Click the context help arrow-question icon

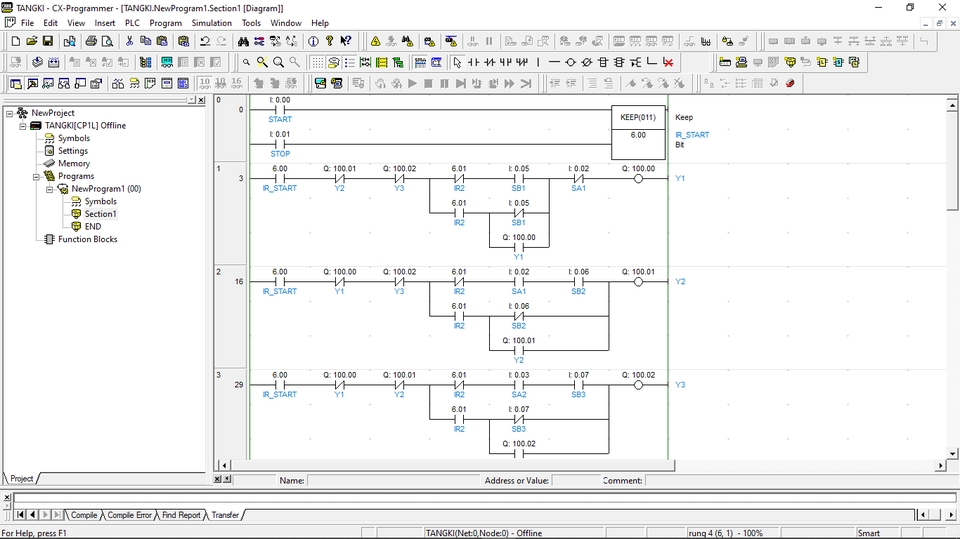tap(346, 42)
